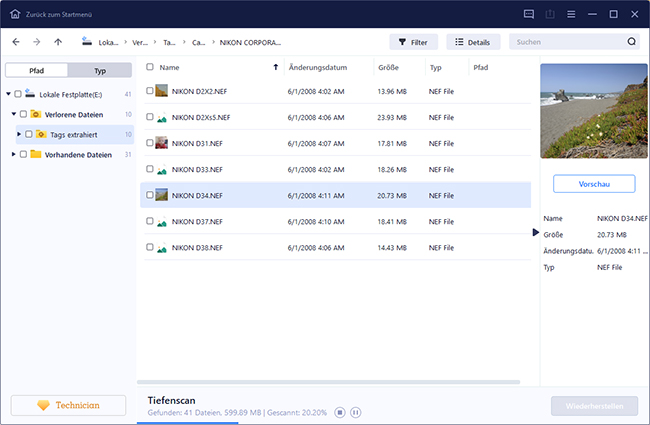Viewport: 650px width, 425px height.
Task: Click the drive icon in breadcrumb
Action: coord(87,41)
